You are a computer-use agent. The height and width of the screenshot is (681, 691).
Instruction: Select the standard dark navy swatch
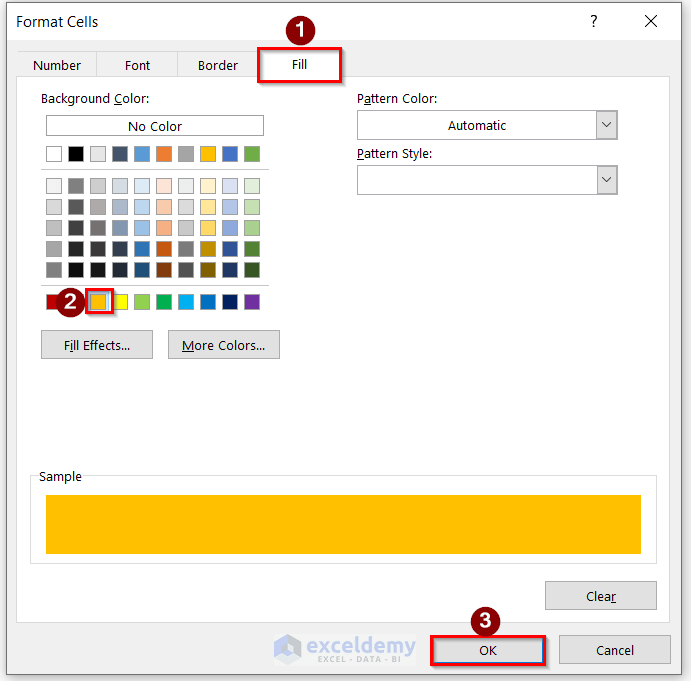(230, 302)
